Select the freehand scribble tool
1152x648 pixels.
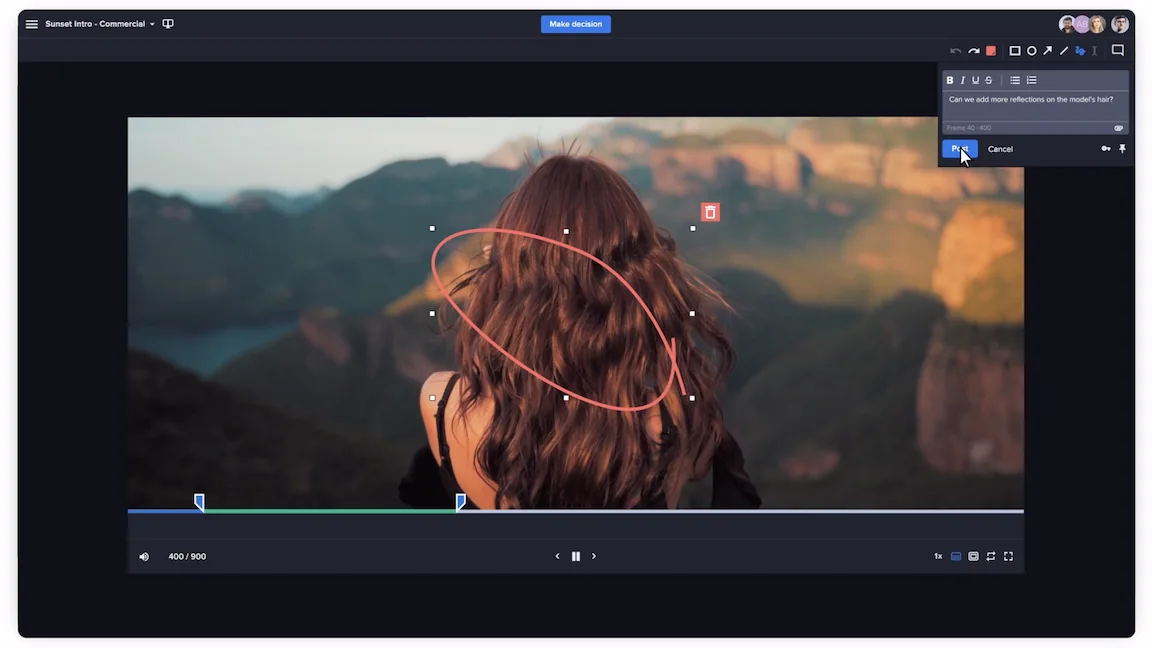1079,51
